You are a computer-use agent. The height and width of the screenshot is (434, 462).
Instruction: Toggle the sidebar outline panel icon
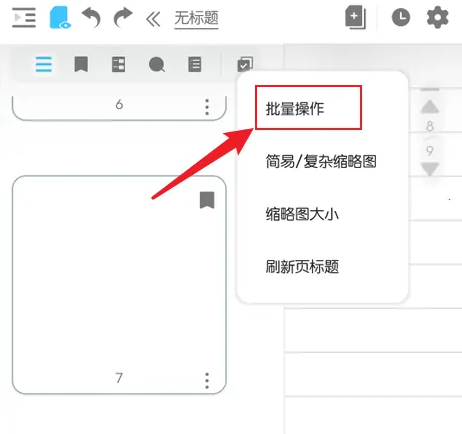[x=24, y=17]
